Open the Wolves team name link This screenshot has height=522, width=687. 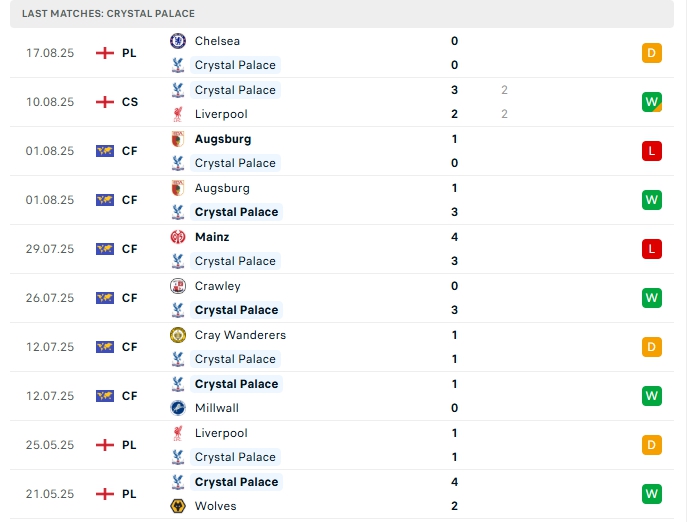tap(216, 506)
